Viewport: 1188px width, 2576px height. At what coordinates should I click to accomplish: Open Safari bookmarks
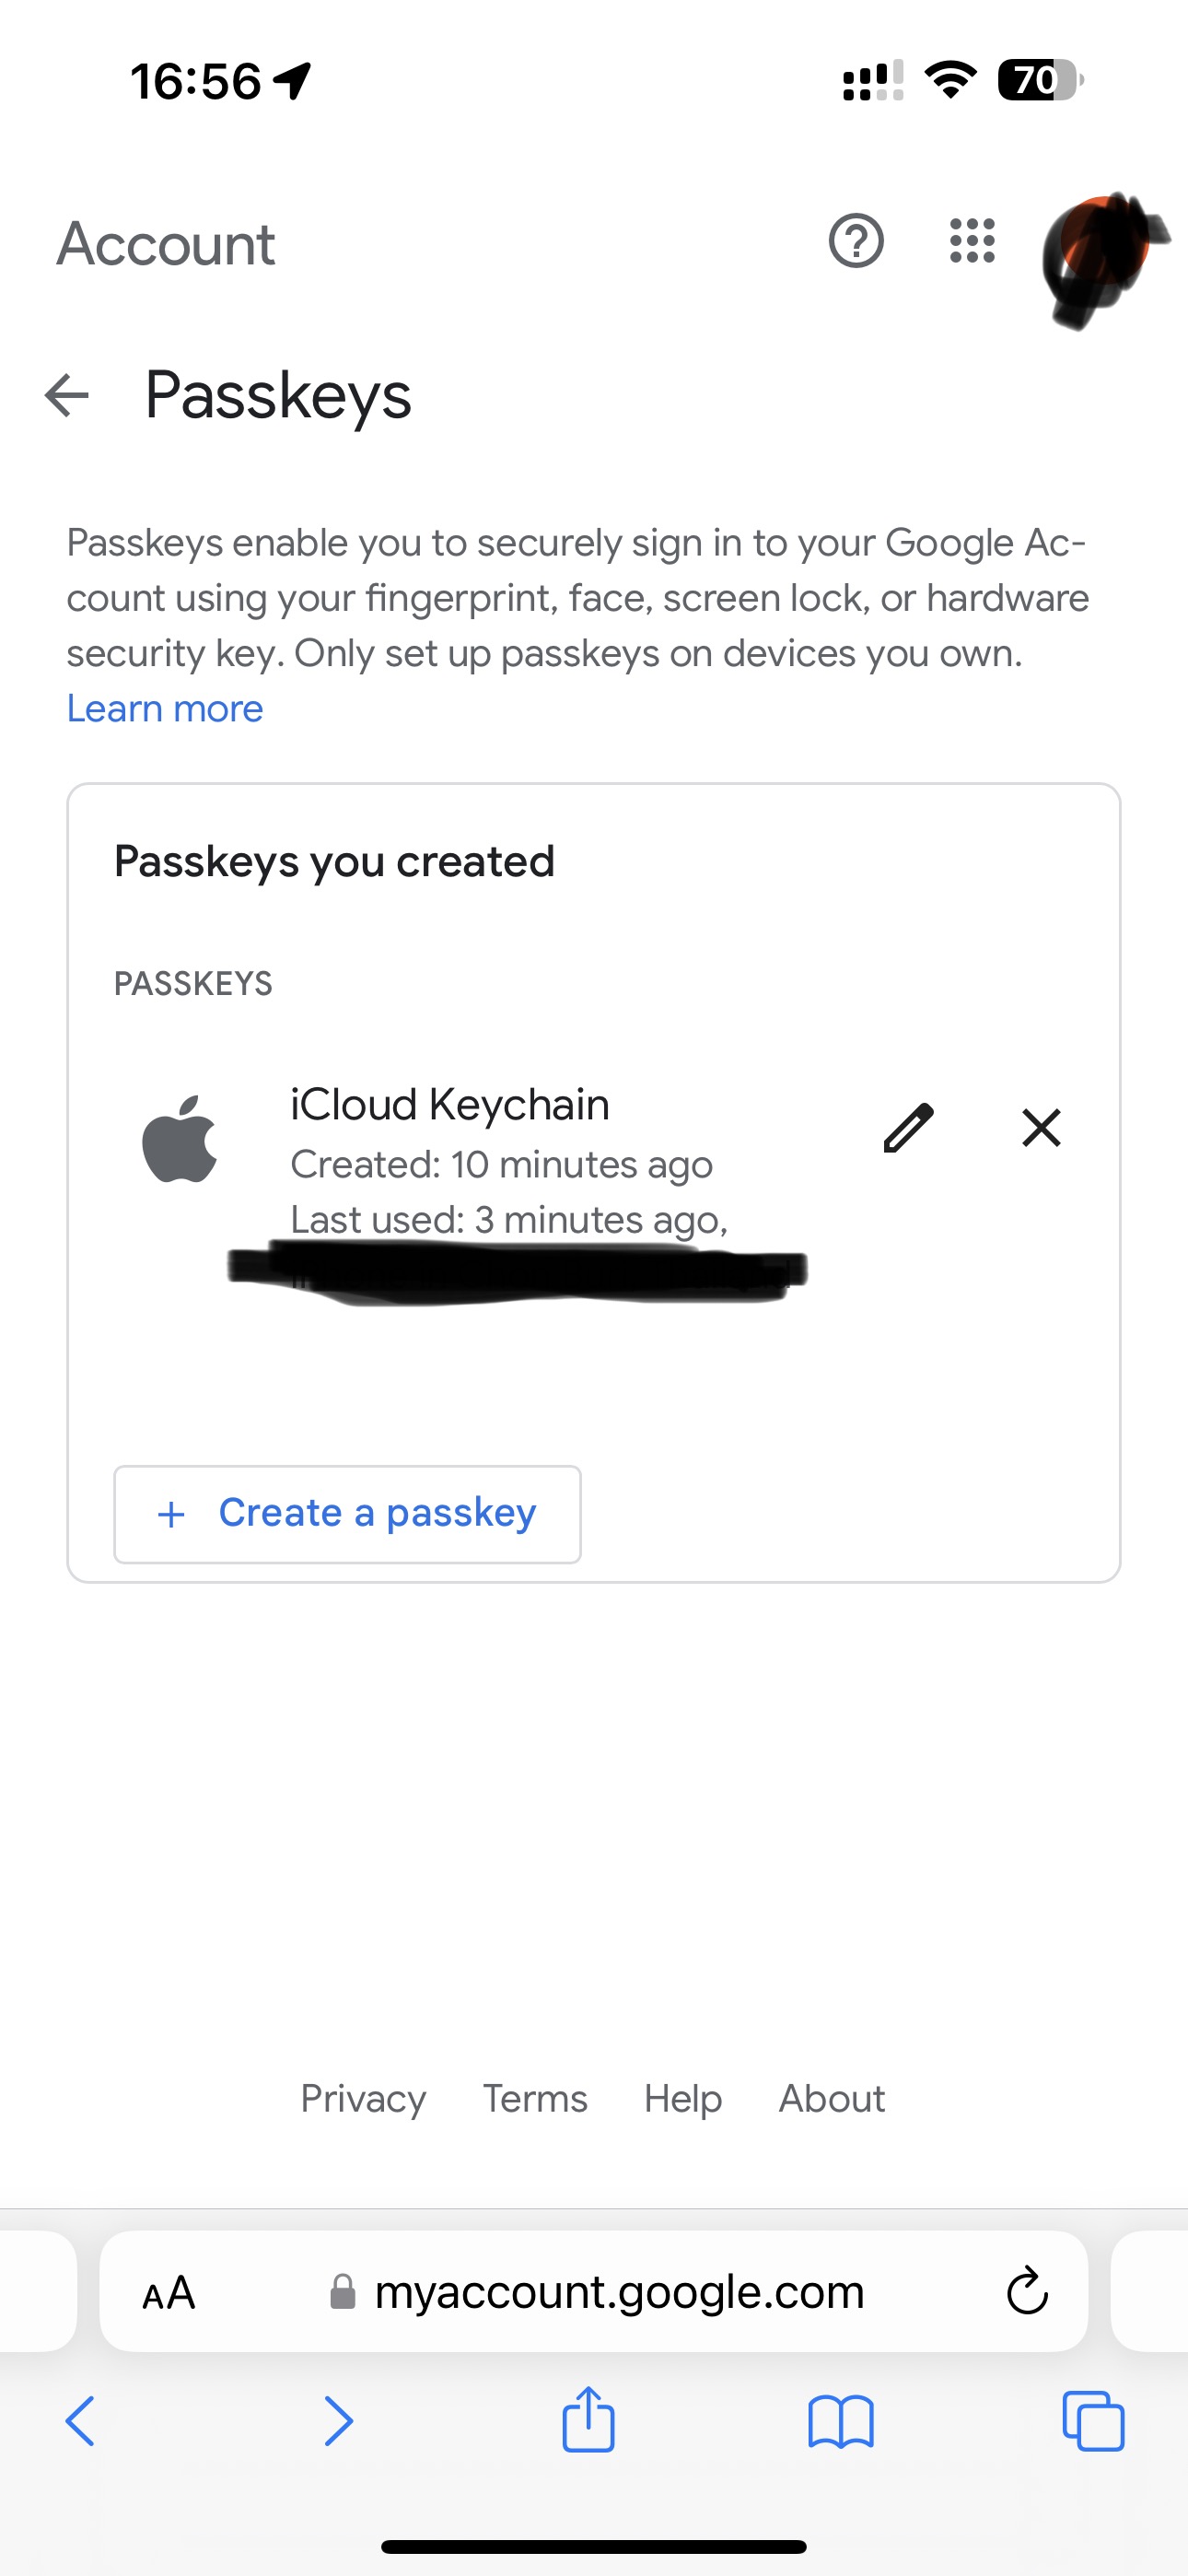click(840, 2421)
